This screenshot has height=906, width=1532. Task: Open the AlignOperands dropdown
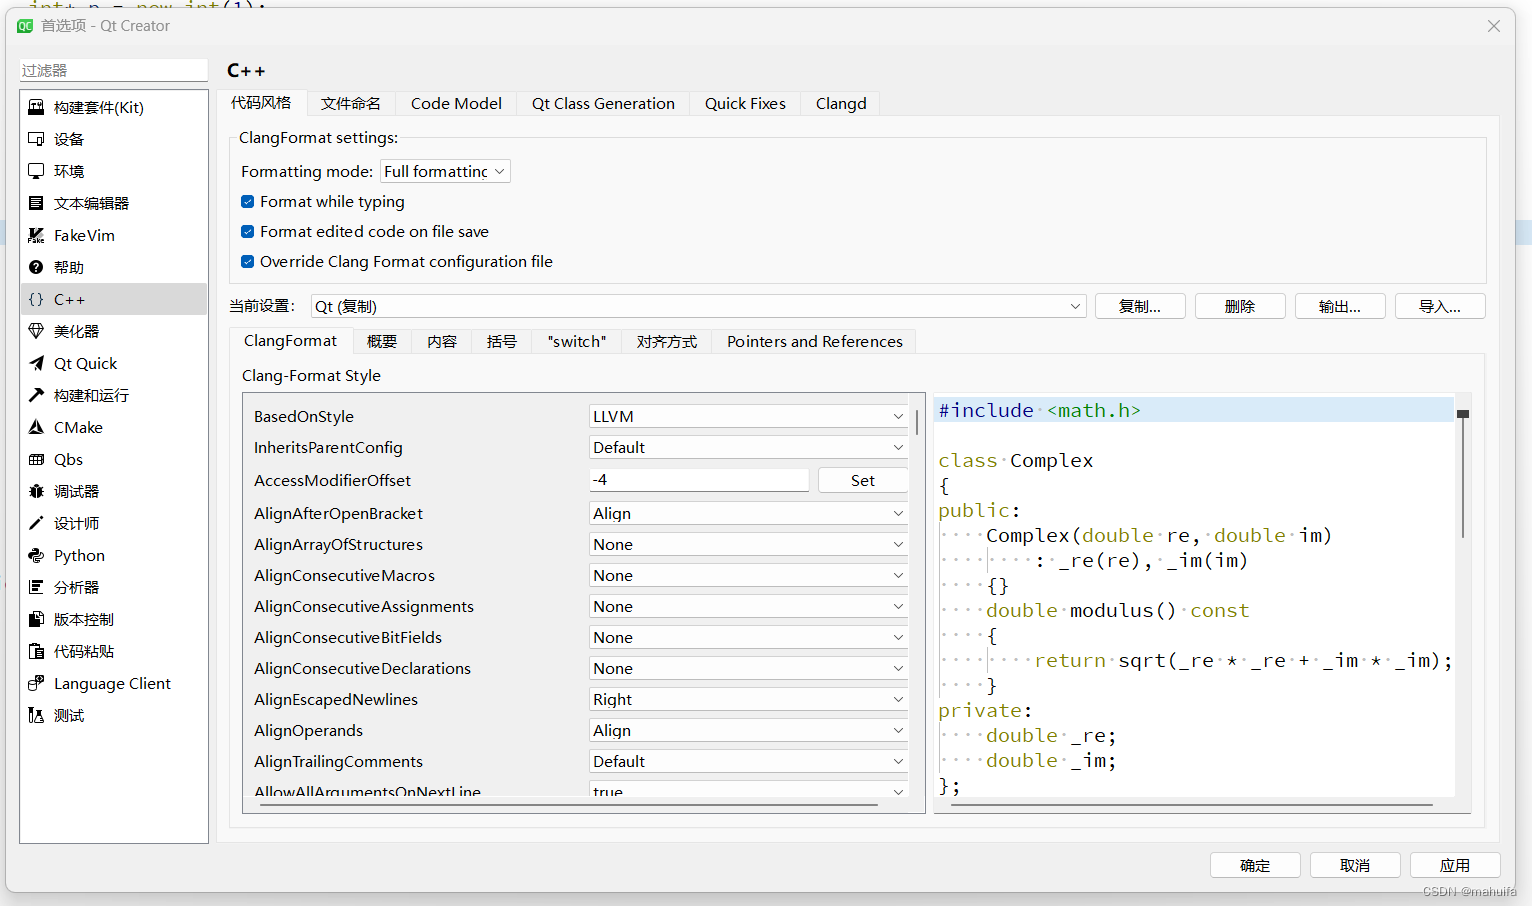[749, 730]
